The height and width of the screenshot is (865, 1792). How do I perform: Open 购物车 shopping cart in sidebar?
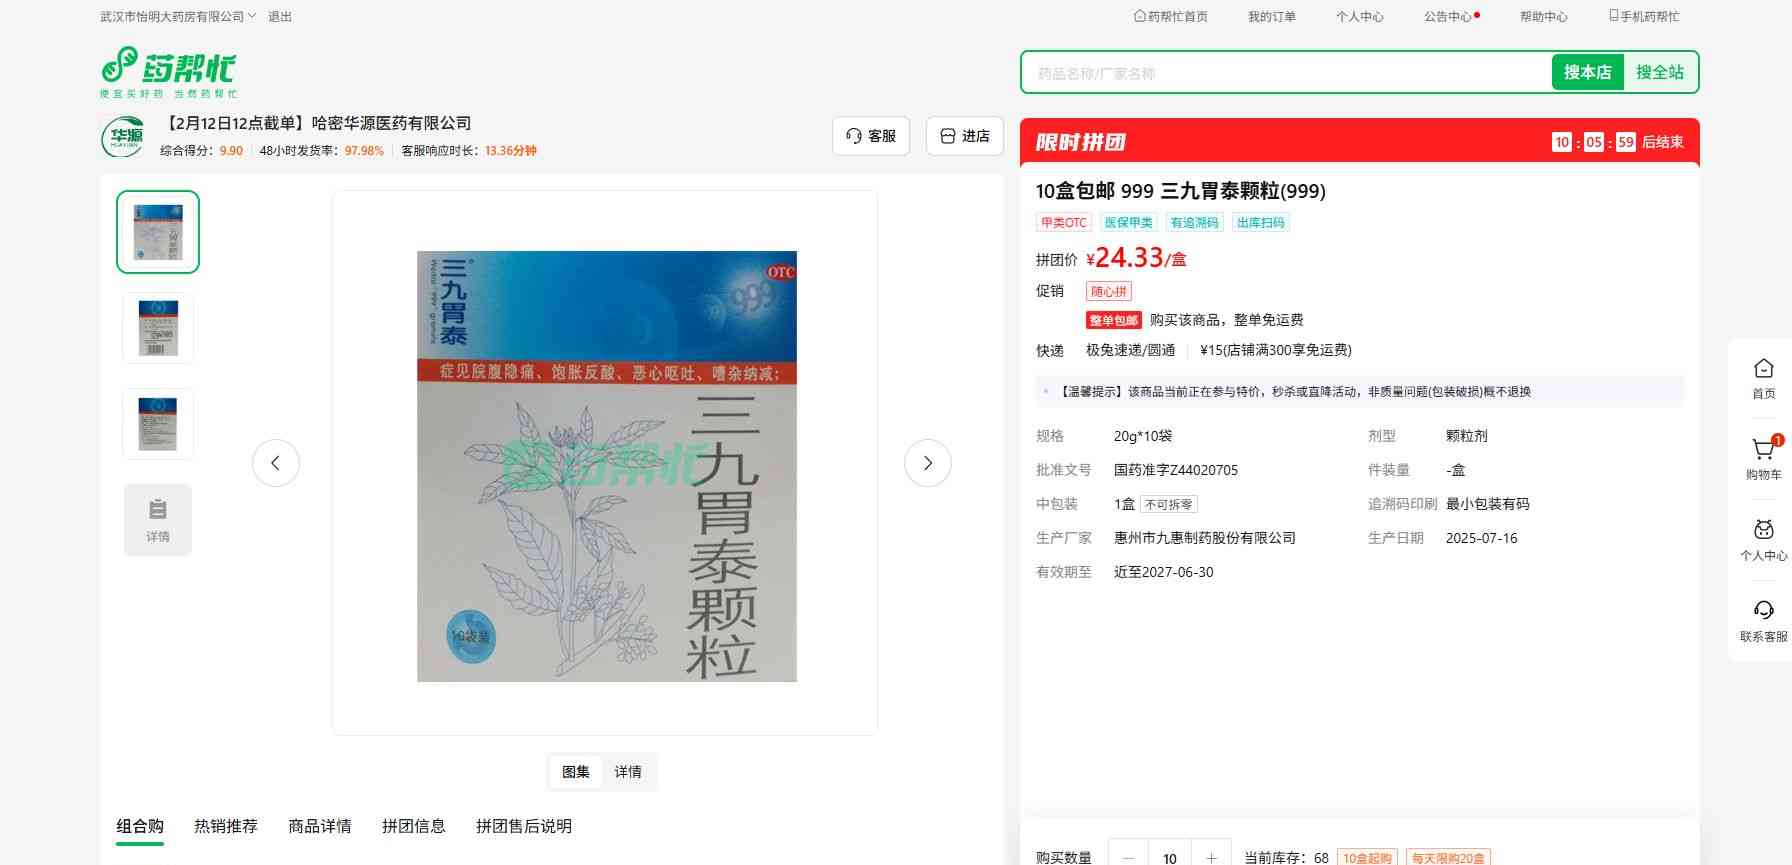tap(1763, 458)
